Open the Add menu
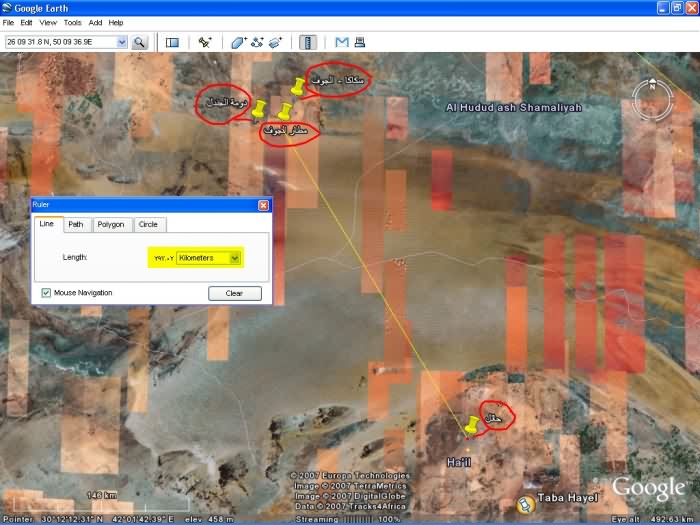Image resolution: width=700 pixels, height=525 pixels. [95, 23]
